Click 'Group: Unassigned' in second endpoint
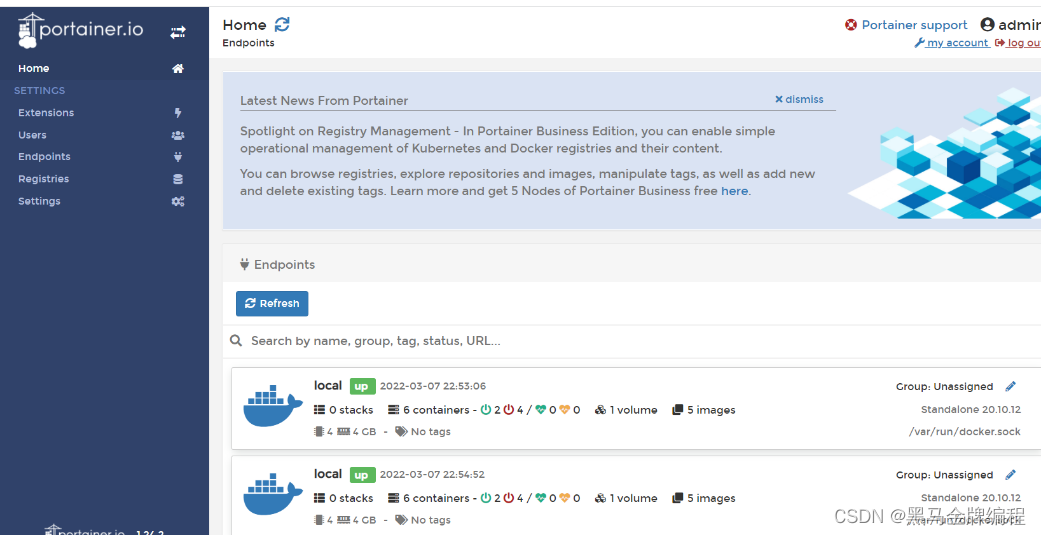 [945, 475]
